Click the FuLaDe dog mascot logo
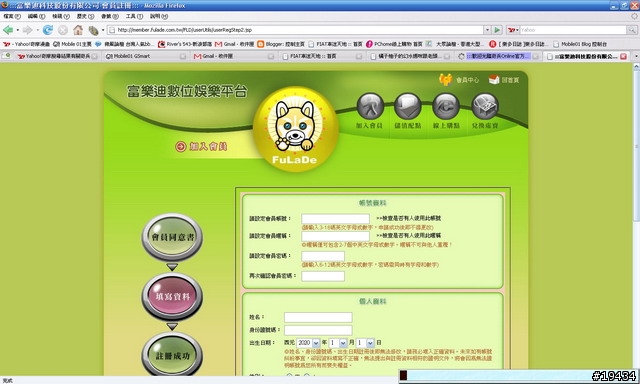 (295, 129)
